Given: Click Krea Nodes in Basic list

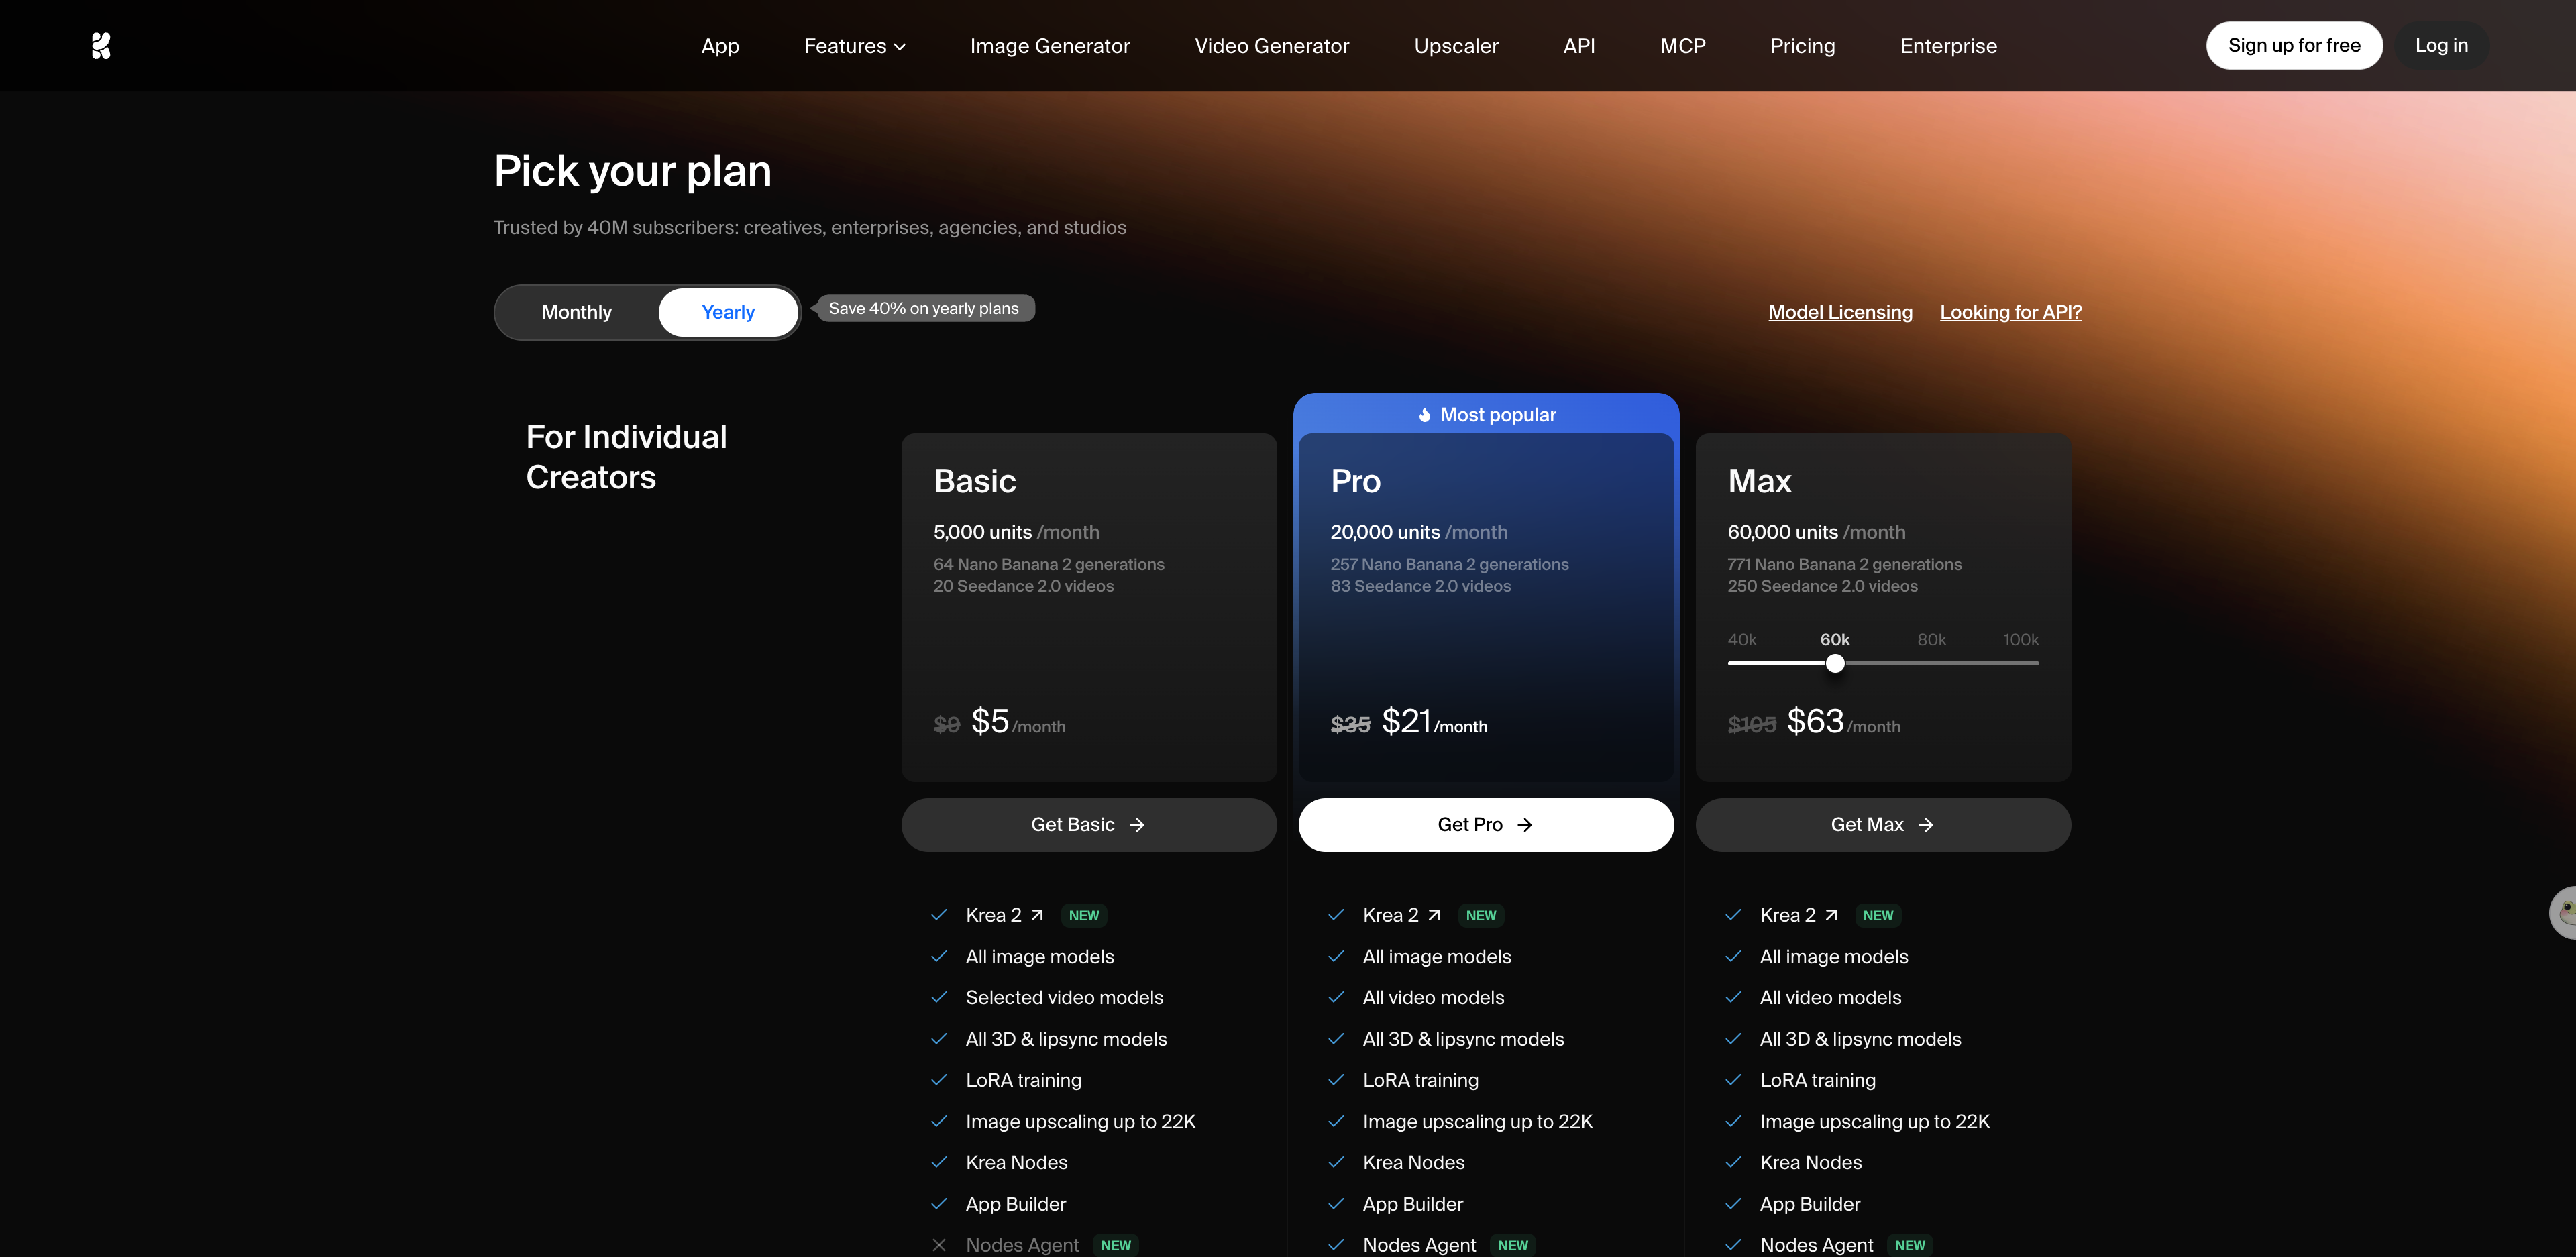Looking at the screenshot, I should [1016, 1163].
